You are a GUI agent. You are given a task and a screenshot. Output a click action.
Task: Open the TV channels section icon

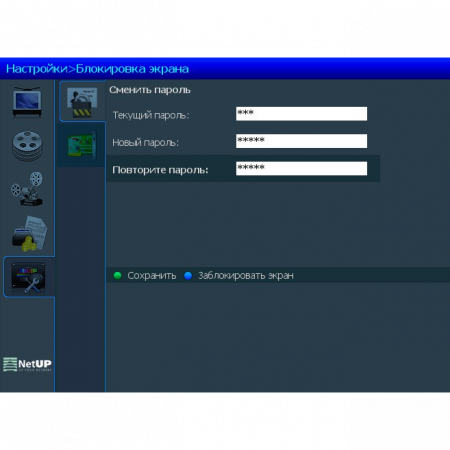click(x=27, y=102)
